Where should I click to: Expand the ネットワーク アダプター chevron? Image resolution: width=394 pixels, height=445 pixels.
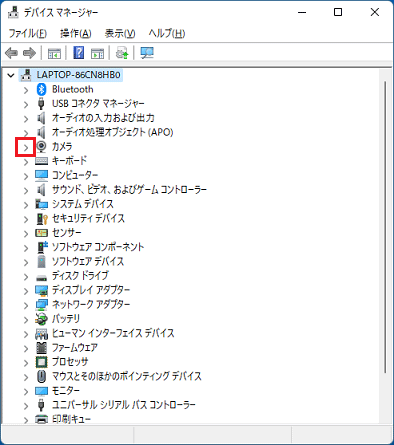[26, 306]
